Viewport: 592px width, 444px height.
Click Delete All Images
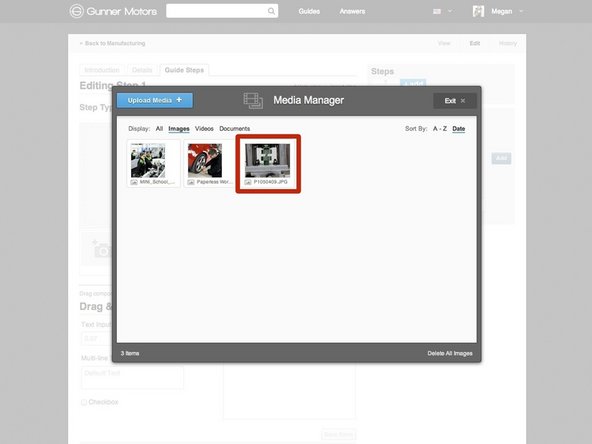click(450, 353)
